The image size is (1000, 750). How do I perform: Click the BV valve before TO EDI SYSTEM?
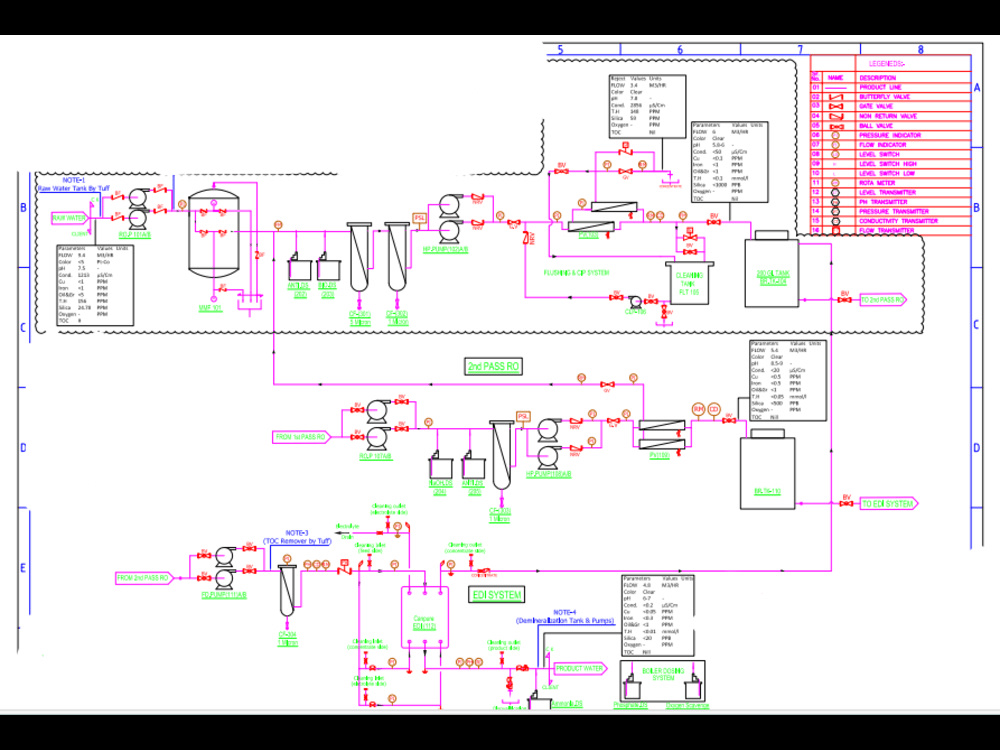point(846,503)
